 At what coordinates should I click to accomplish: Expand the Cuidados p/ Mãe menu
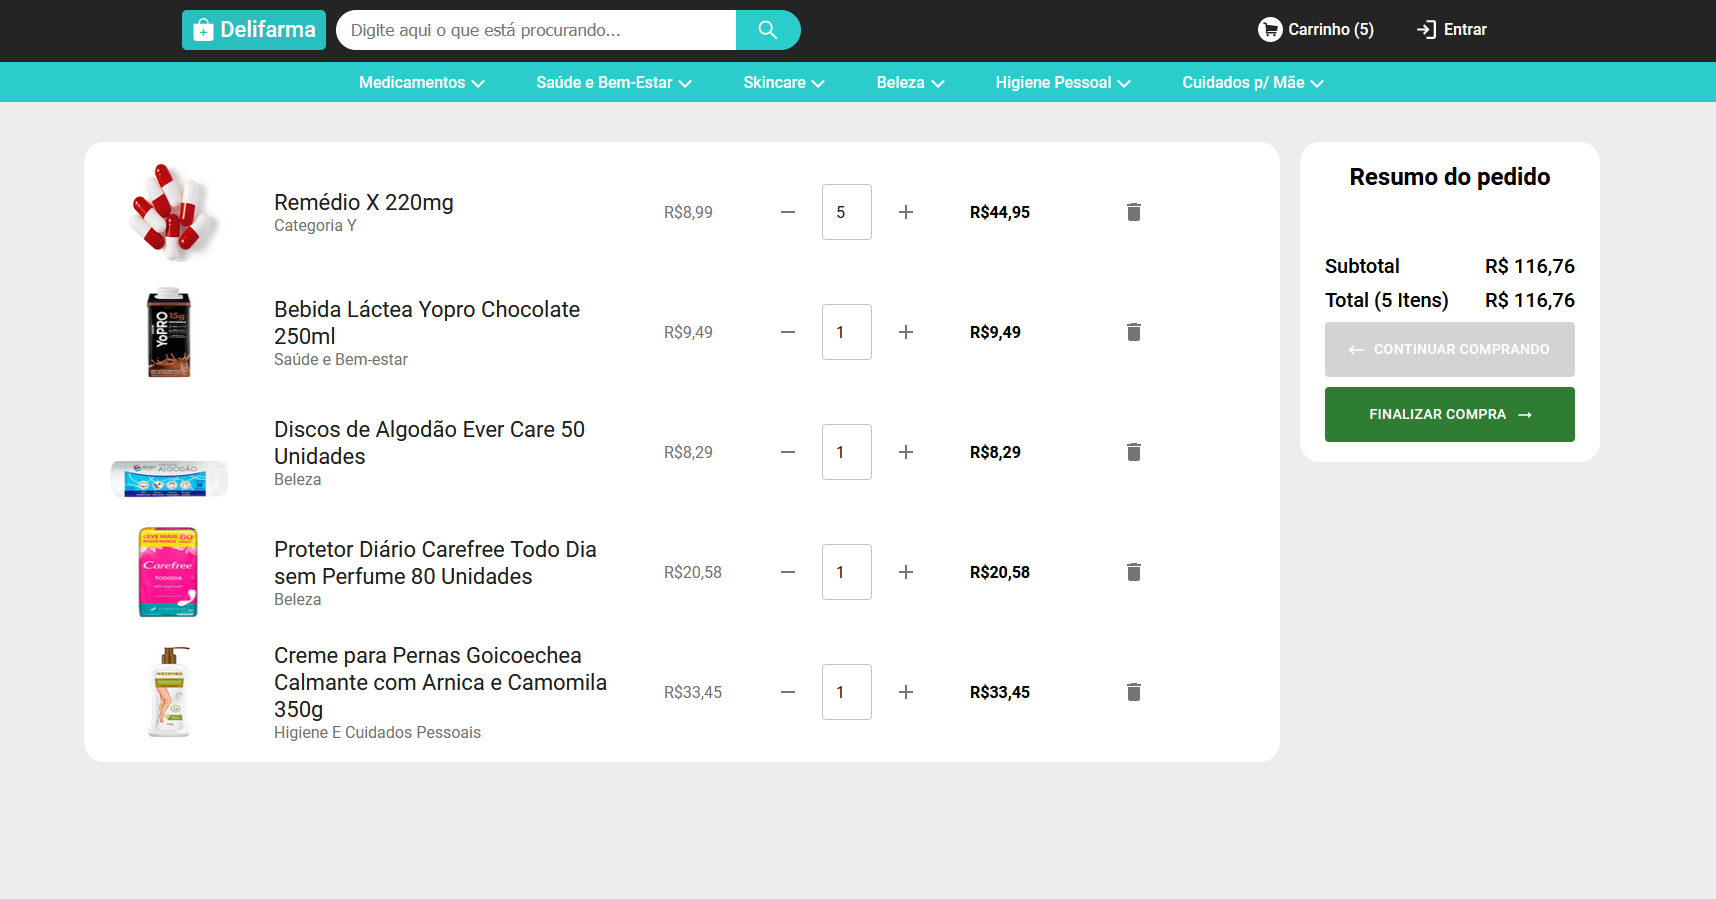(1253, 83)
